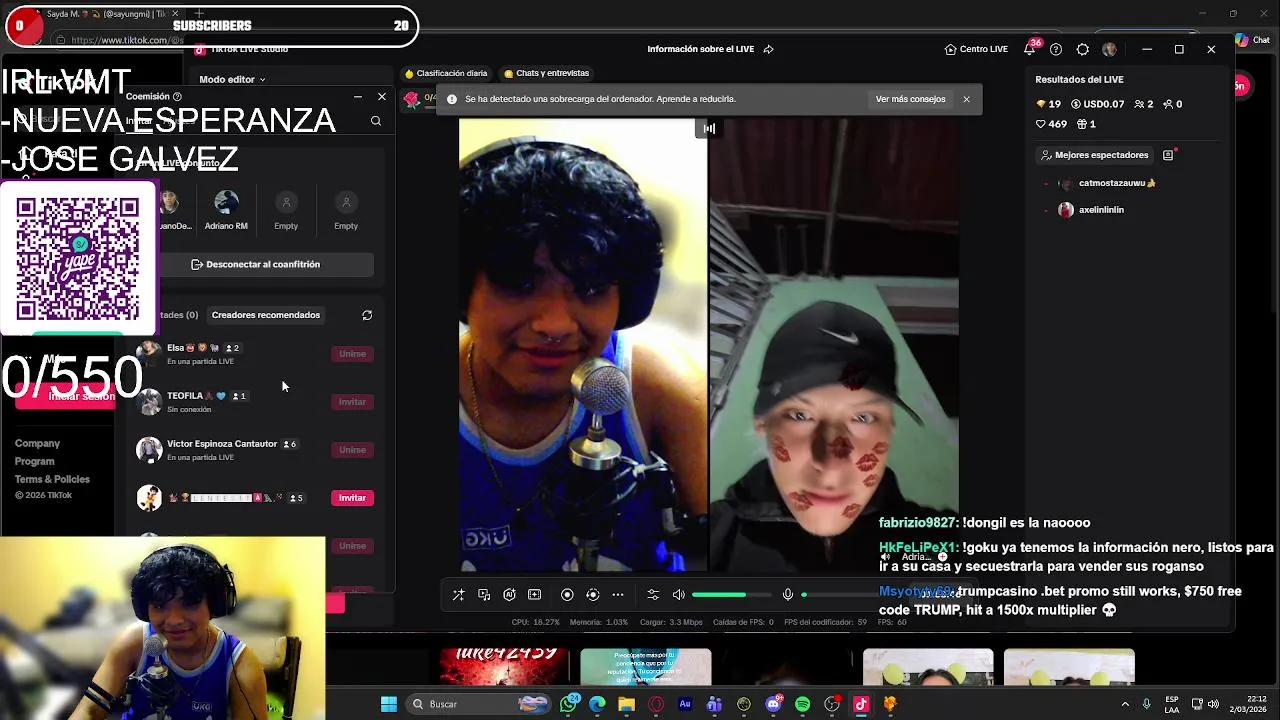Open TikTok LIVE Studio settings gear
This screenshot has height=720, width=1280.
[1083, 49]
